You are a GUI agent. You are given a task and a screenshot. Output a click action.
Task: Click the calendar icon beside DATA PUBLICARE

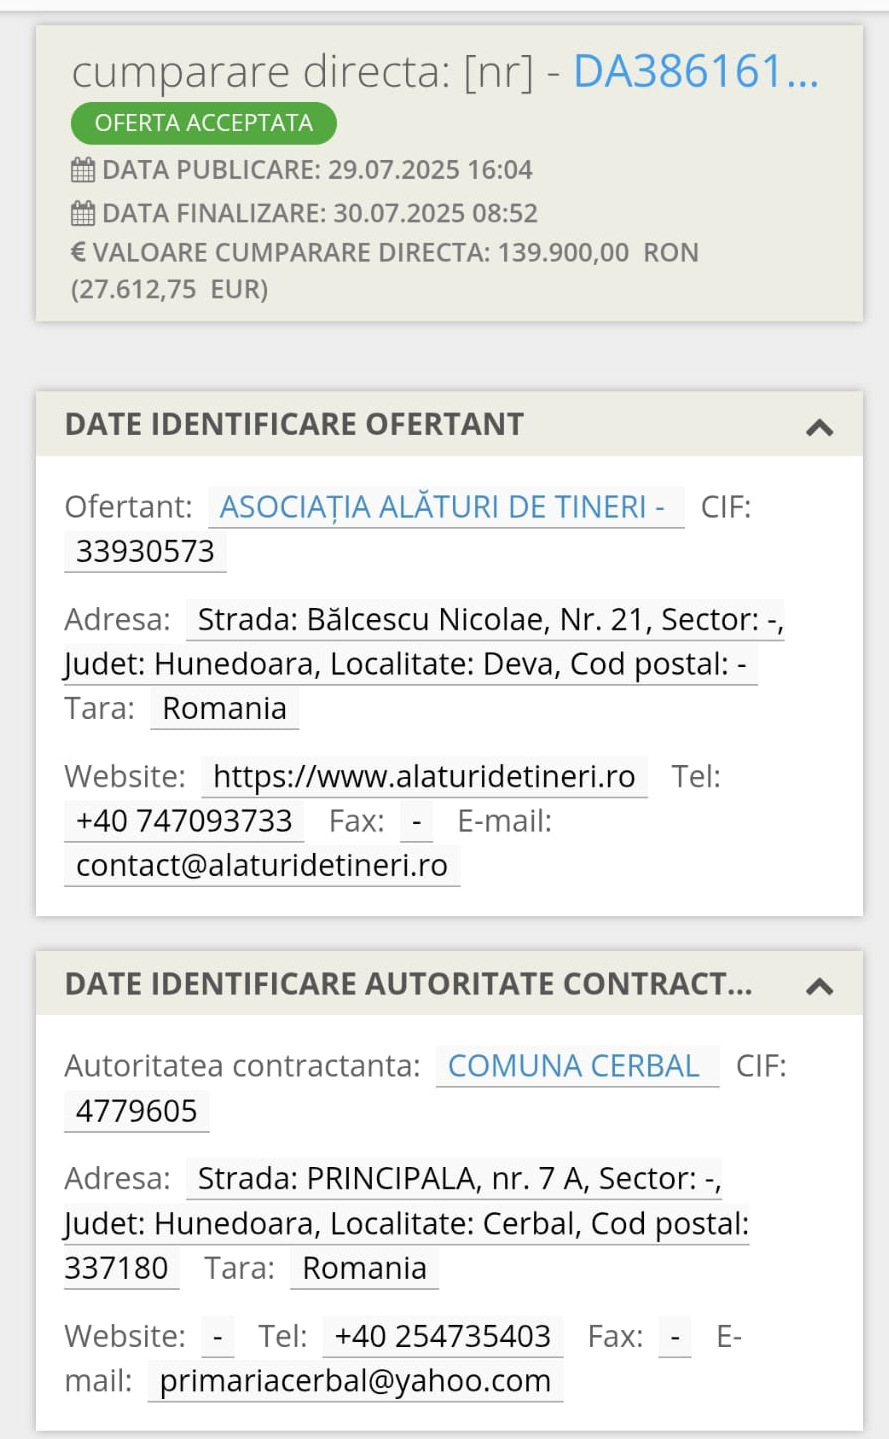click(x=83, y=170)
